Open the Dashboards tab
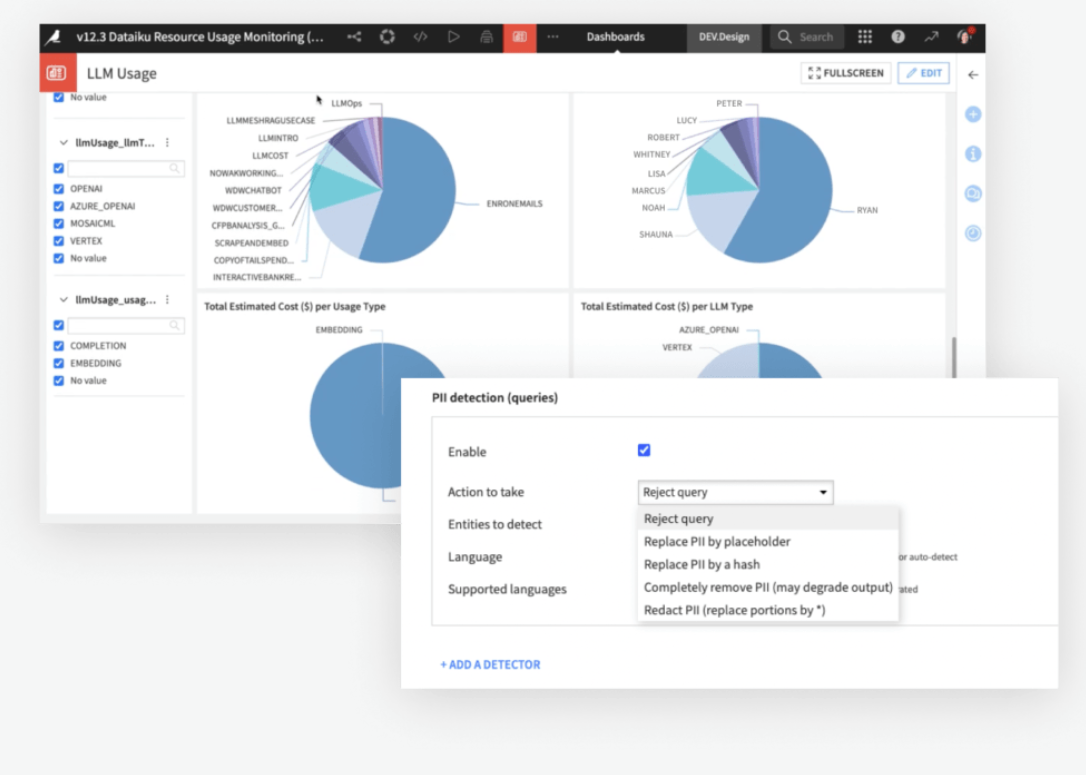 pos(615,37)
